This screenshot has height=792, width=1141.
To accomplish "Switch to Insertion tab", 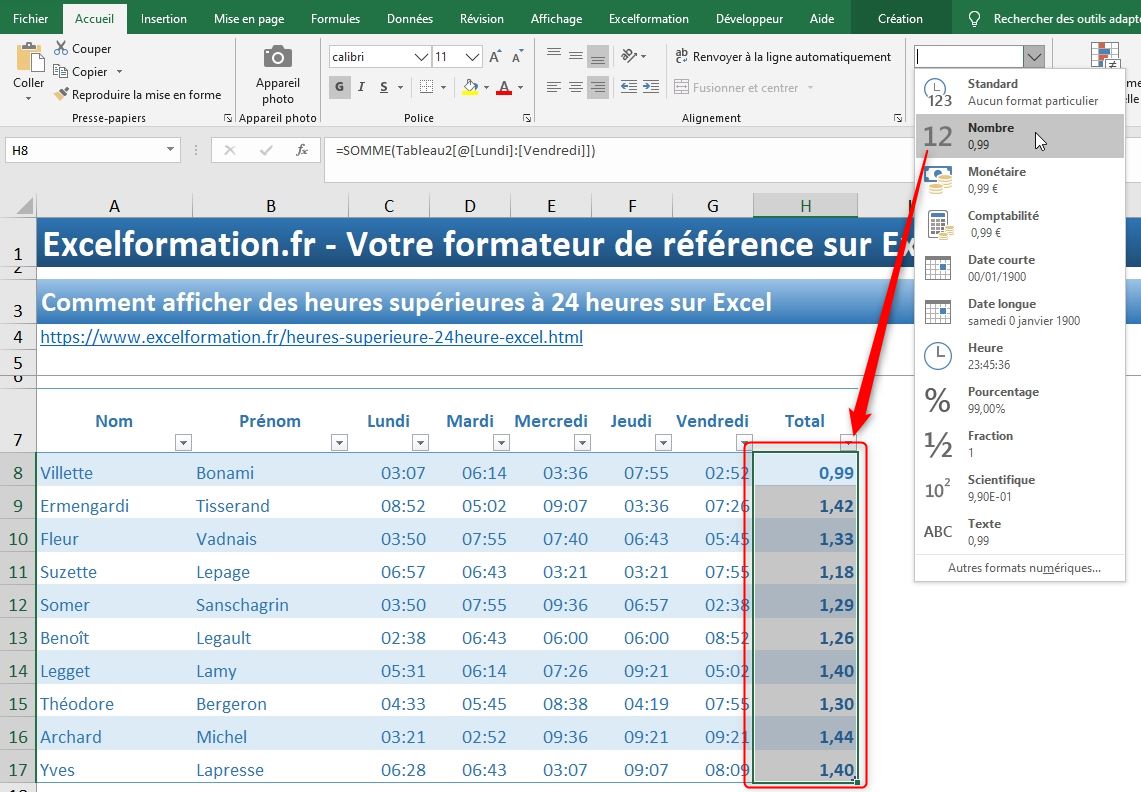I will (164, 19).
